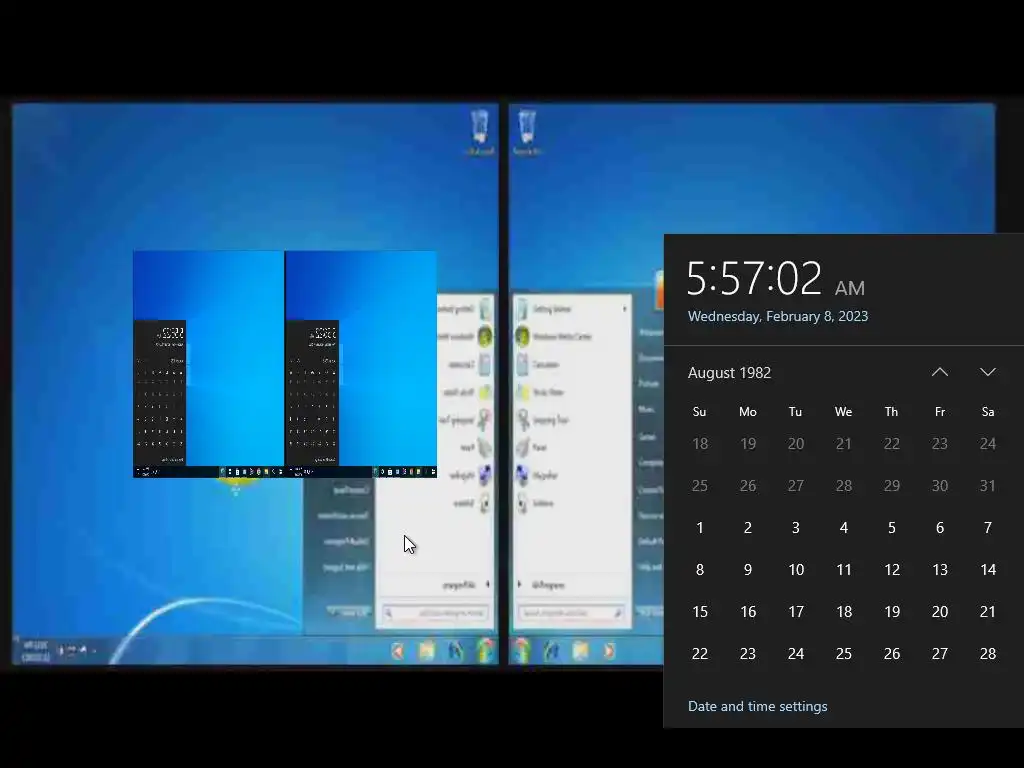The width and height of the screenshot is (1024, 768).
Task: Go to previous month with up chevron
Action: click(x=940, y=372)
